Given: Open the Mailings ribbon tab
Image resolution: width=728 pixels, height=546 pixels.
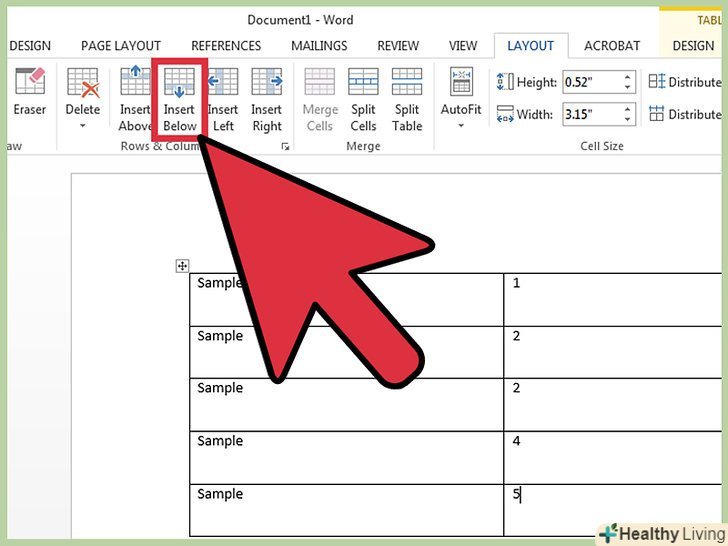Looking at the screenshot, I should tap(319, 46).
